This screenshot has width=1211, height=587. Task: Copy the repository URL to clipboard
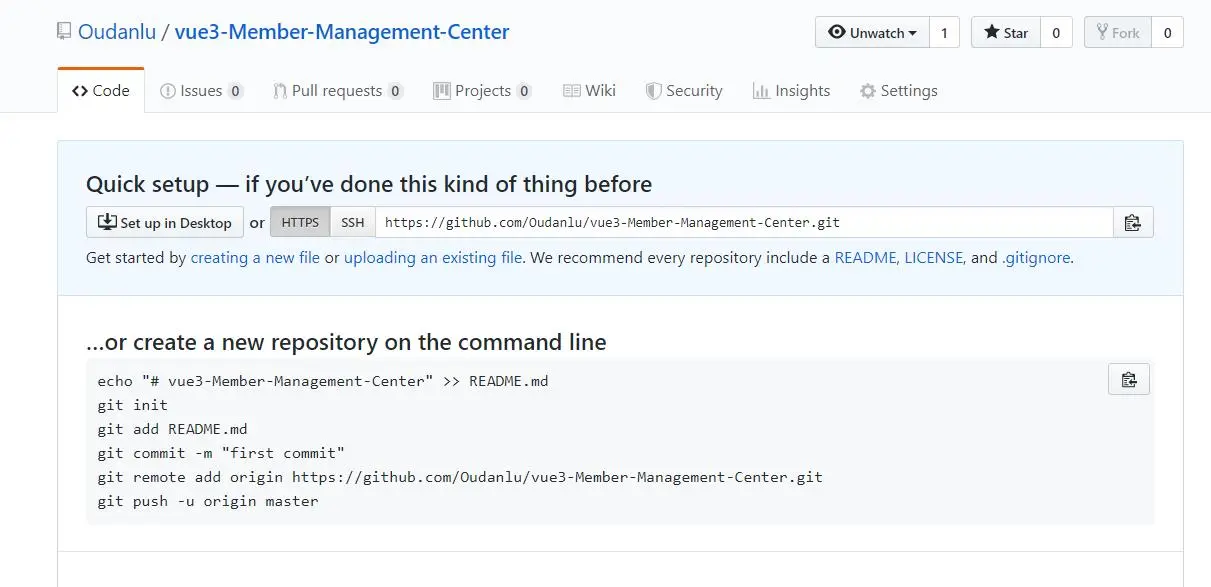pos(1132,223)
